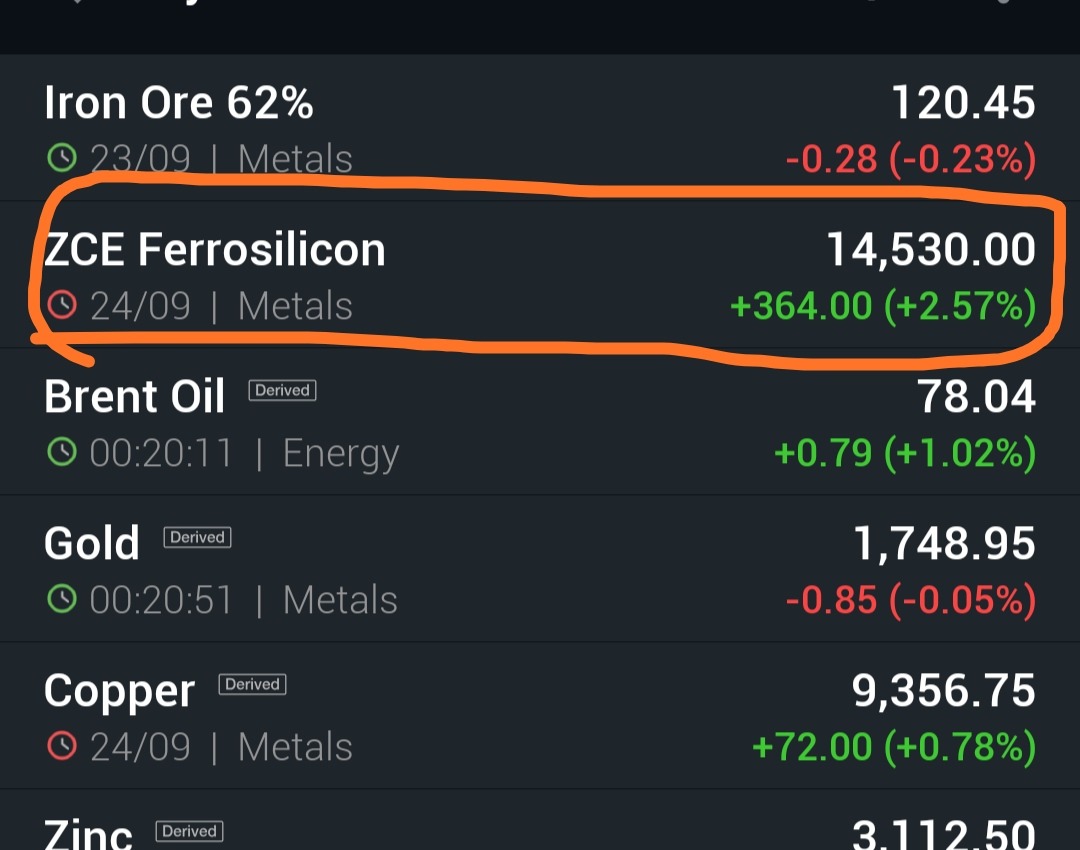This screenshot has width=1080, height=850.
Task: Click green clock icon beside Iron Ore date
Action: (x=62, y=158)
